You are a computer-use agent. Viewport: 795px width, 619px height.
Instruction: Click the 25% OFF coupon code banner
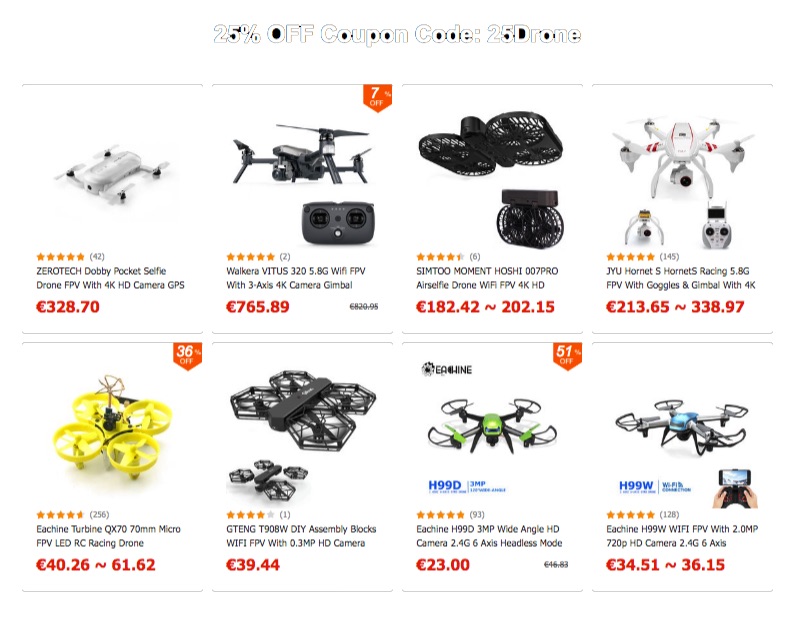(x=397, y=34)
